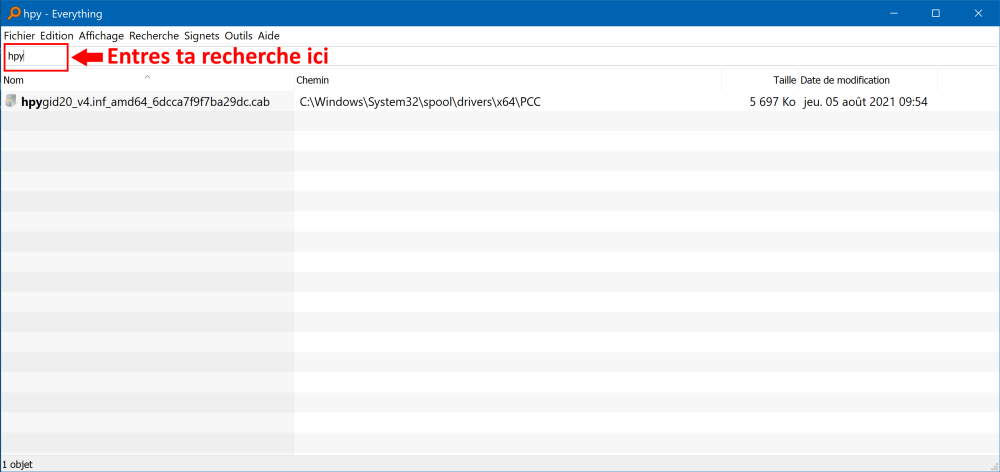Click the size value 5 697 Ko
Screen dimensions: 1000x472
(x=772, y=101)
